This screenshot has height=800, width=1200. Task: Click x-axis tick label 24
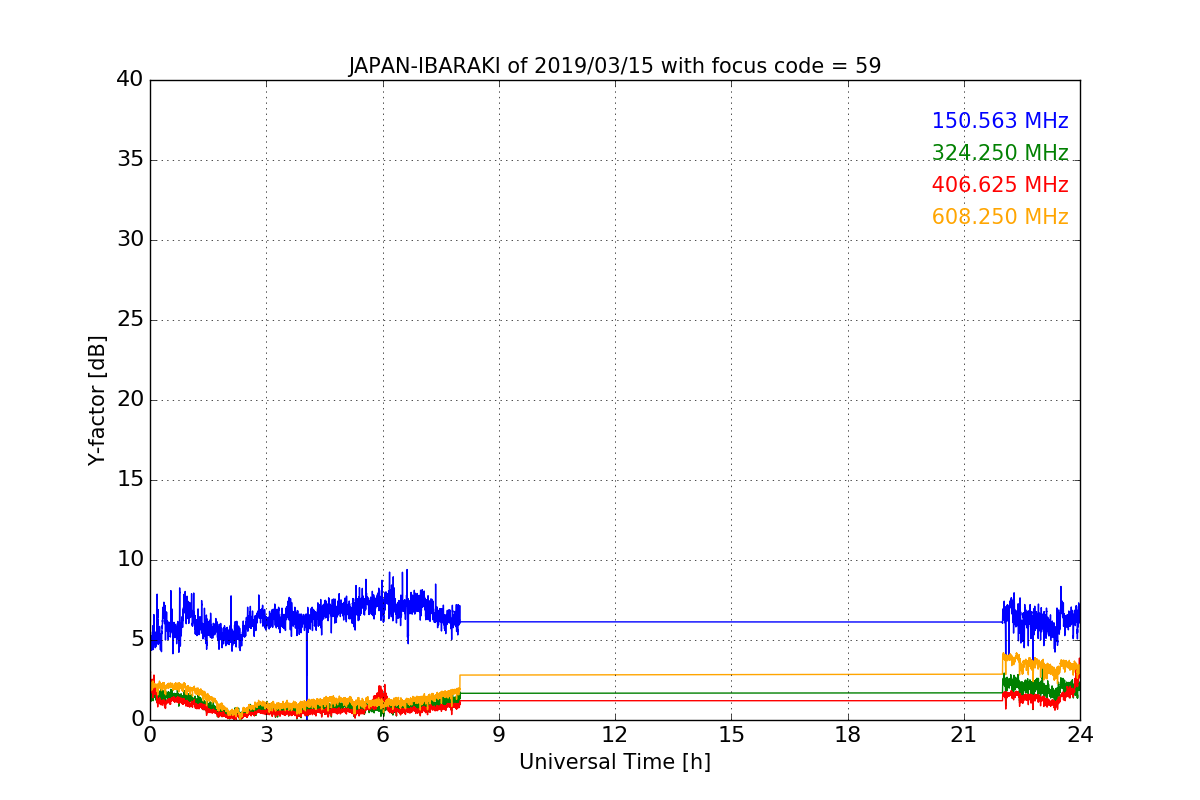(x=1080, y=735)
